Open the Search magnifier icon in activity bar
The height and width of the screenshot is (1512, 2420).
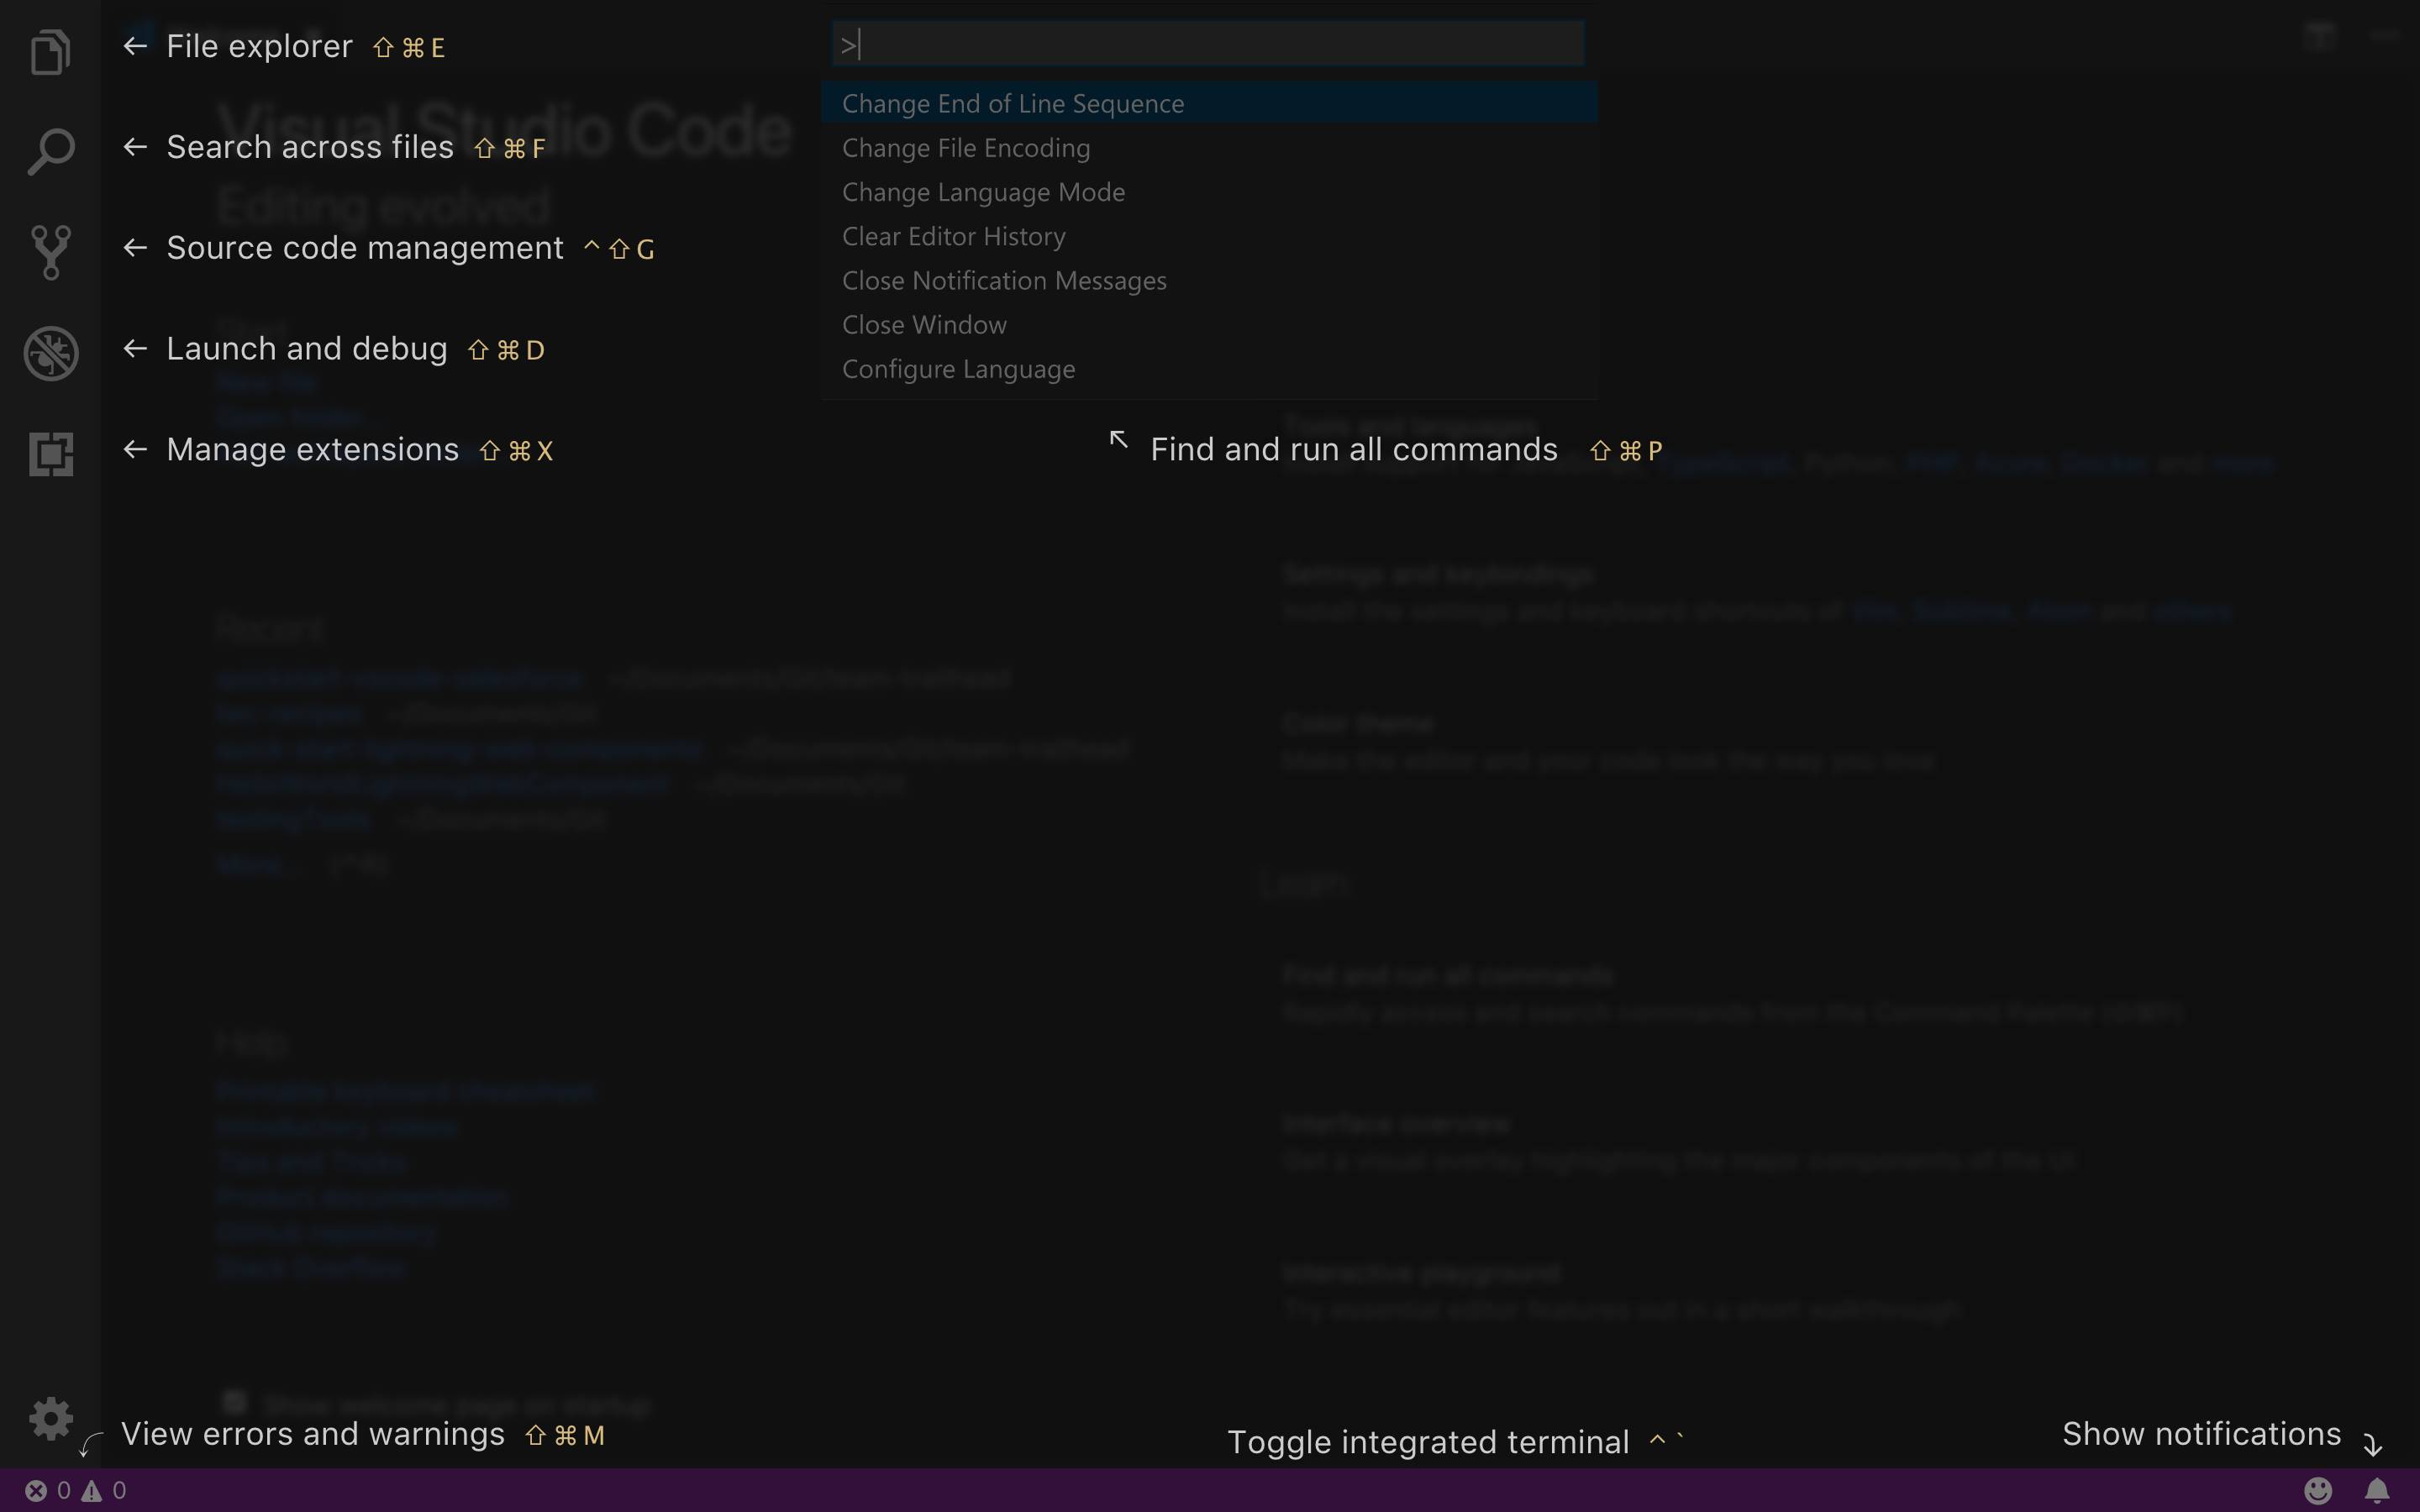[x=50, y=152]
